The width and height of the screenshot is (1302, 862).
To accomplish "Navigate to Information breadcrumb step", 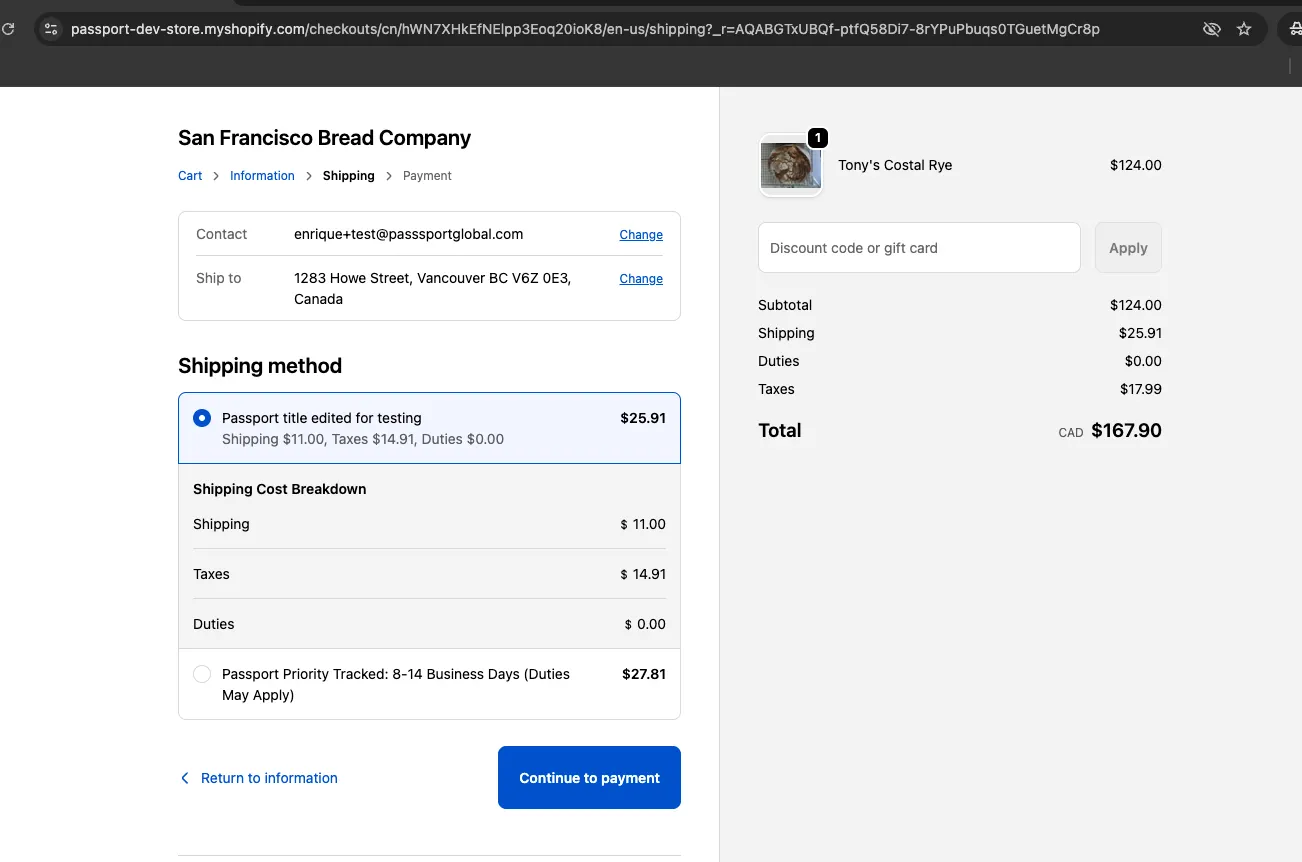I will [x=262, y=176].
